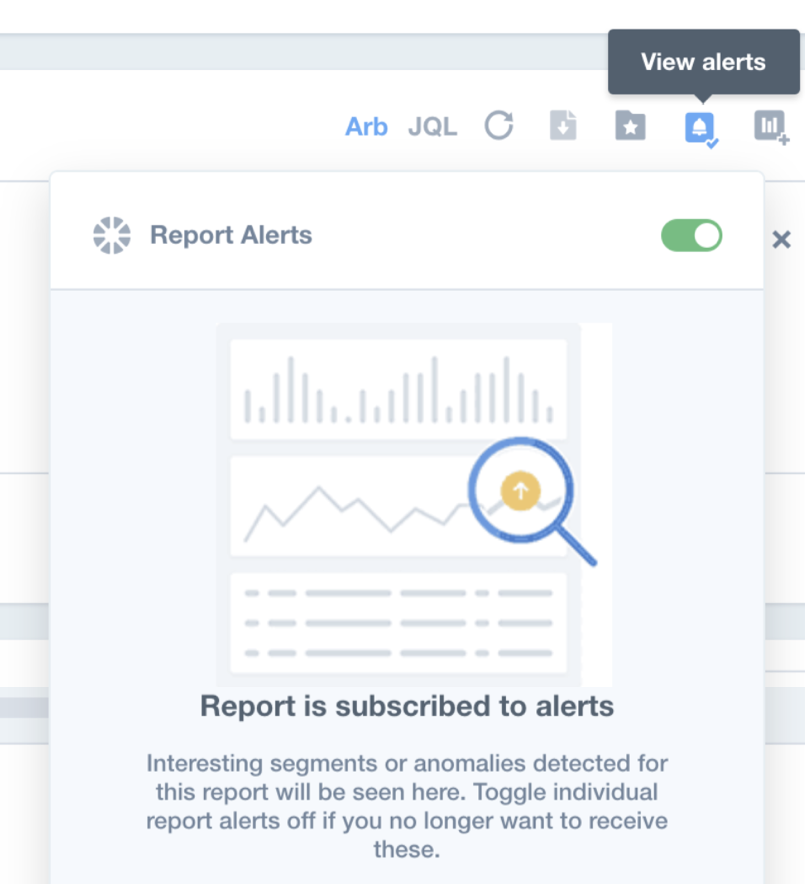Click the View alerts bell icon
Screen dimensions: 805x884
tap(701, 129)
